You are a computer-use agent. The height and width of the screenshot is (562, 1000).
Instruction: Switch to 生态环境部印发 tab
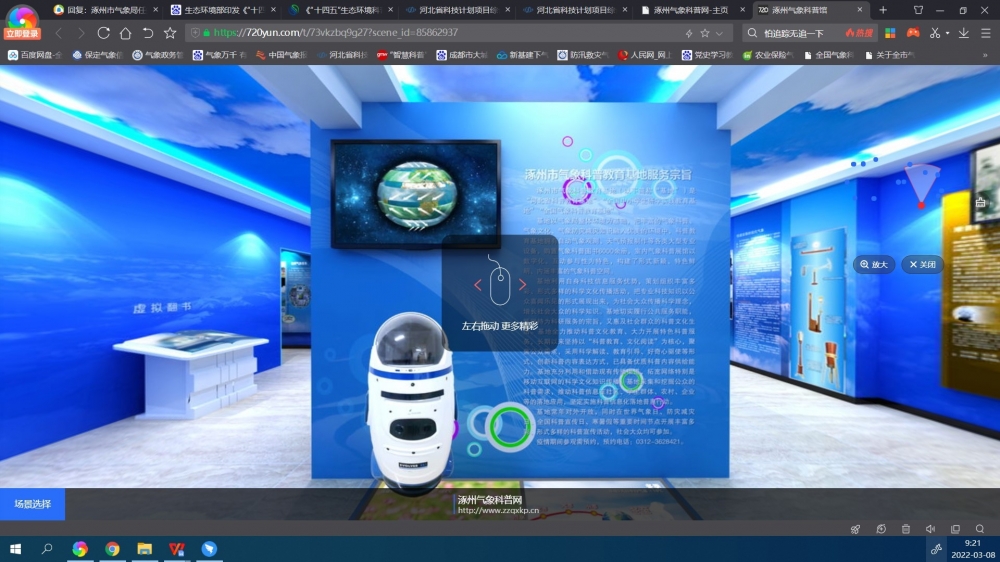(x=213, y=10)
